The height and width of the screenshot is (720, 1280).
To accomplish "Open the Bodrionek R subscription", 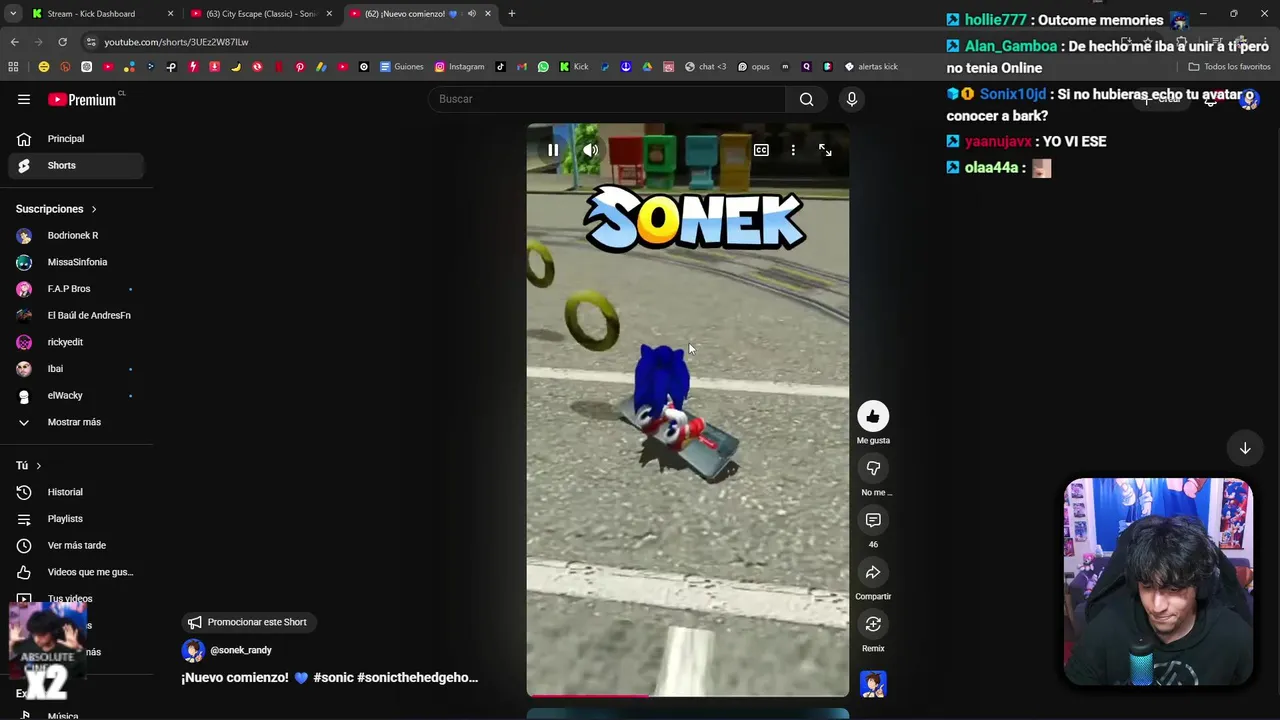I will coord(76,235).
